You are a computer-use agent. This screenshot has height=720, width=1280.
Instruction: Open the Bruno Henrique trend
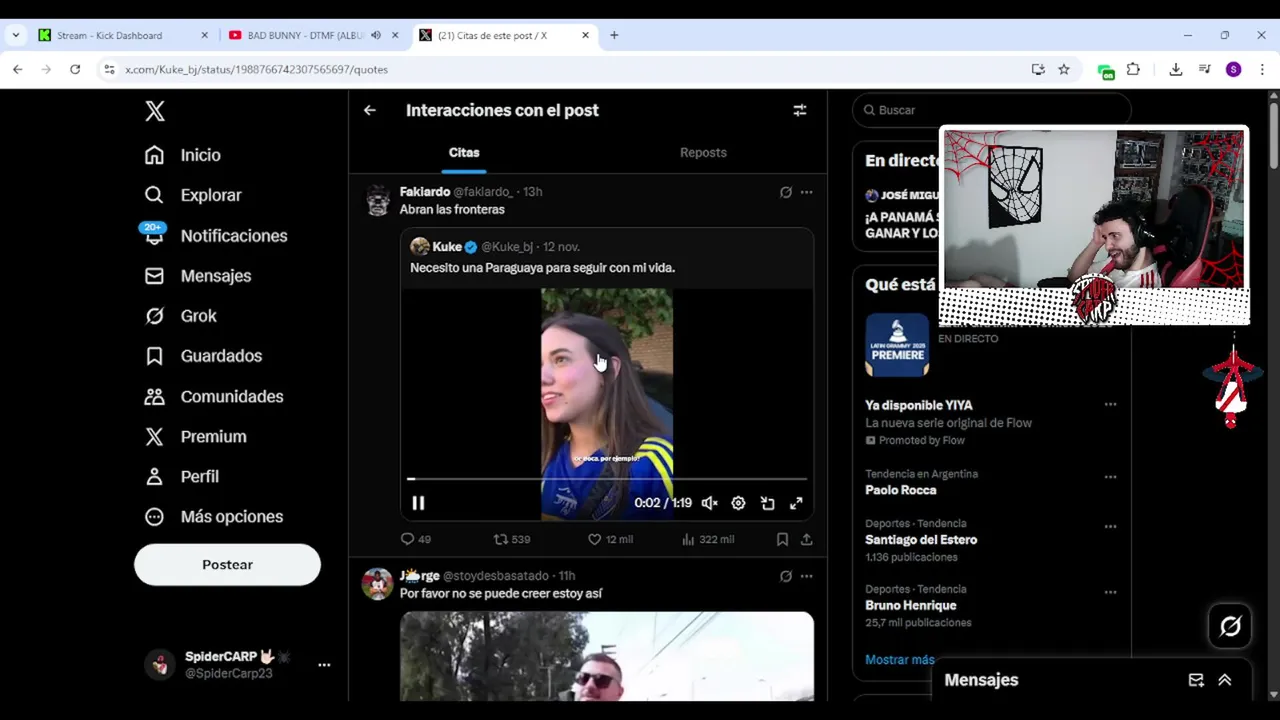(x=910, y=606)
